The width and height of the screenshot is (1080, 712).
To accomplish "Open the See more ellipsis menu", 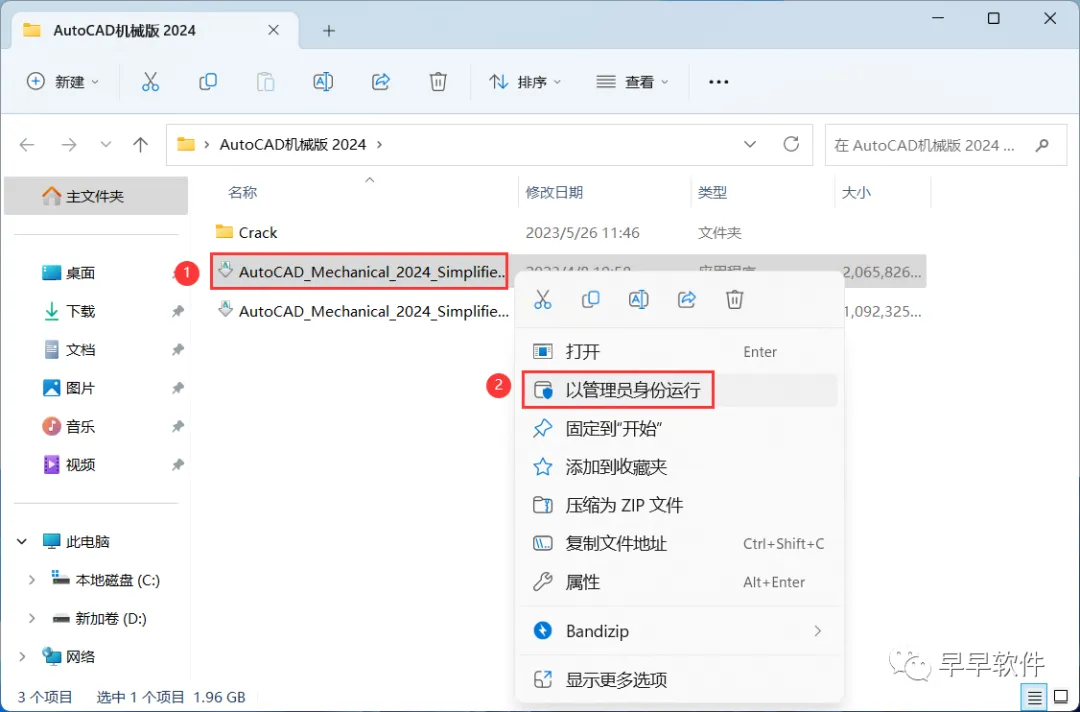I will coord(718,82).
